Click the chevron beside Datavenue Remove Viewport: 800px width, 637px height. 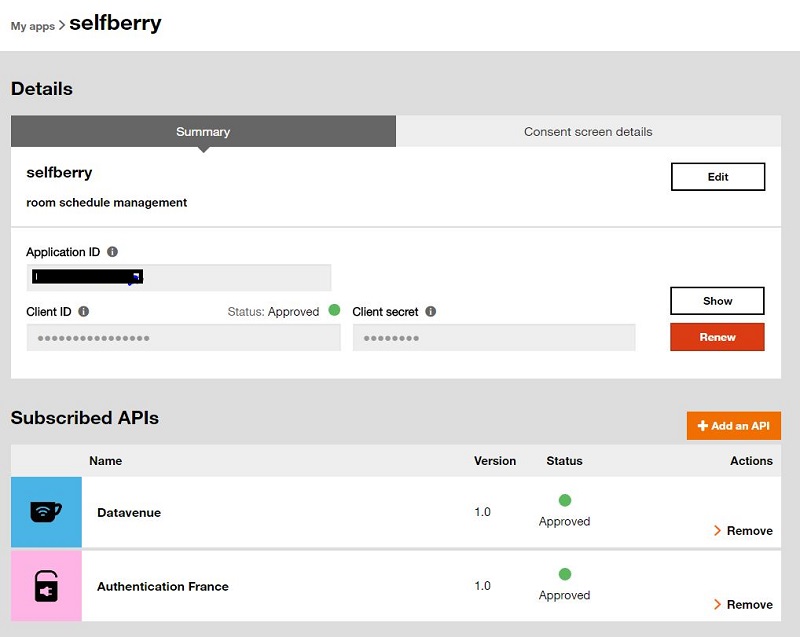coord(717,530)
